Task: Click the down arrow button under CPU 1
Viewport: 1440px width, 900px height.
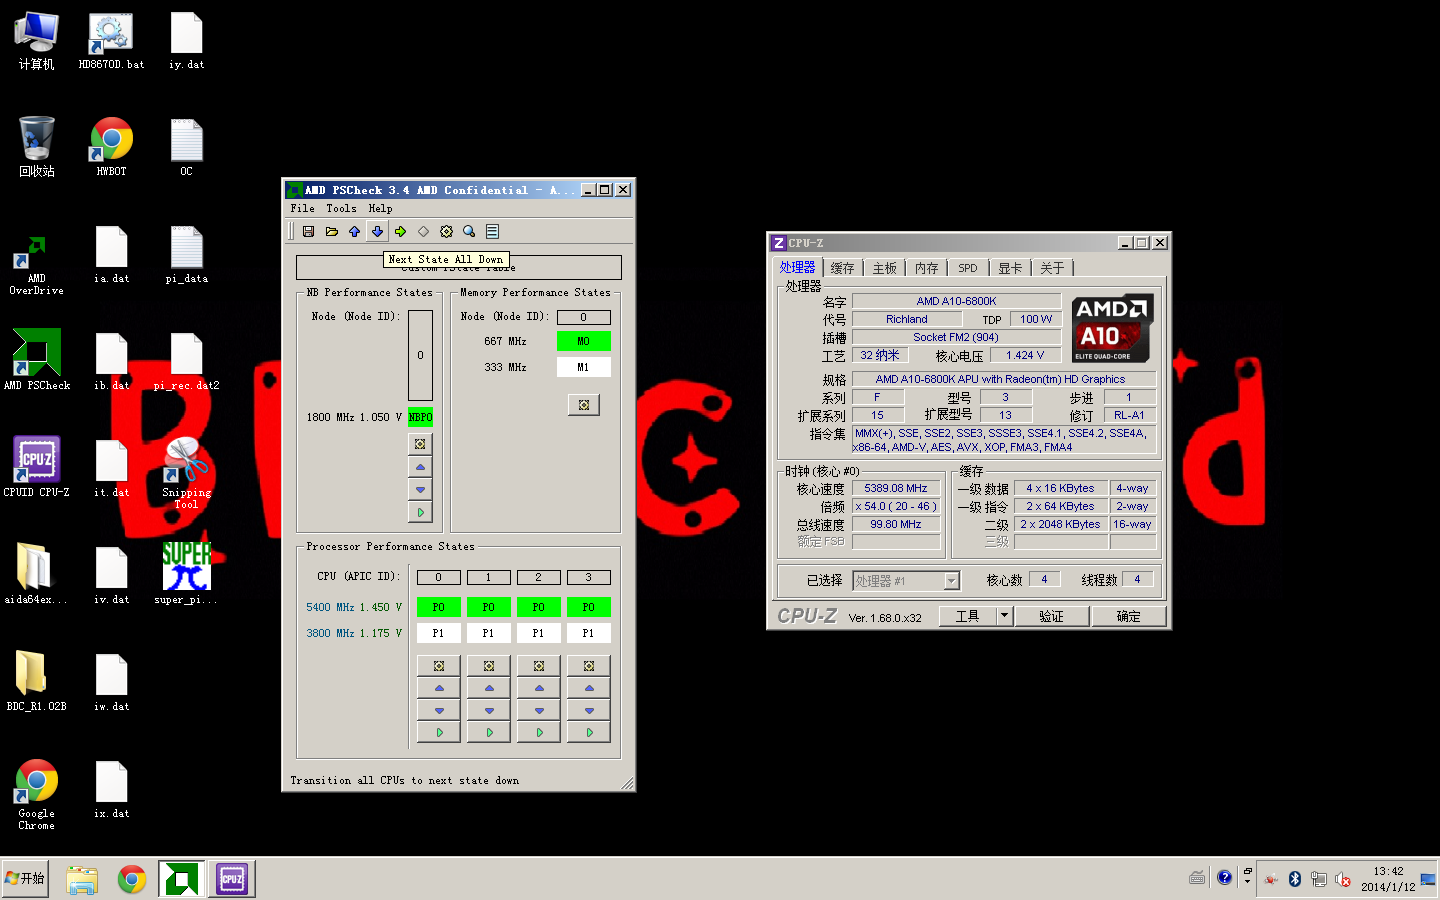Action: (x=489, y=710)
